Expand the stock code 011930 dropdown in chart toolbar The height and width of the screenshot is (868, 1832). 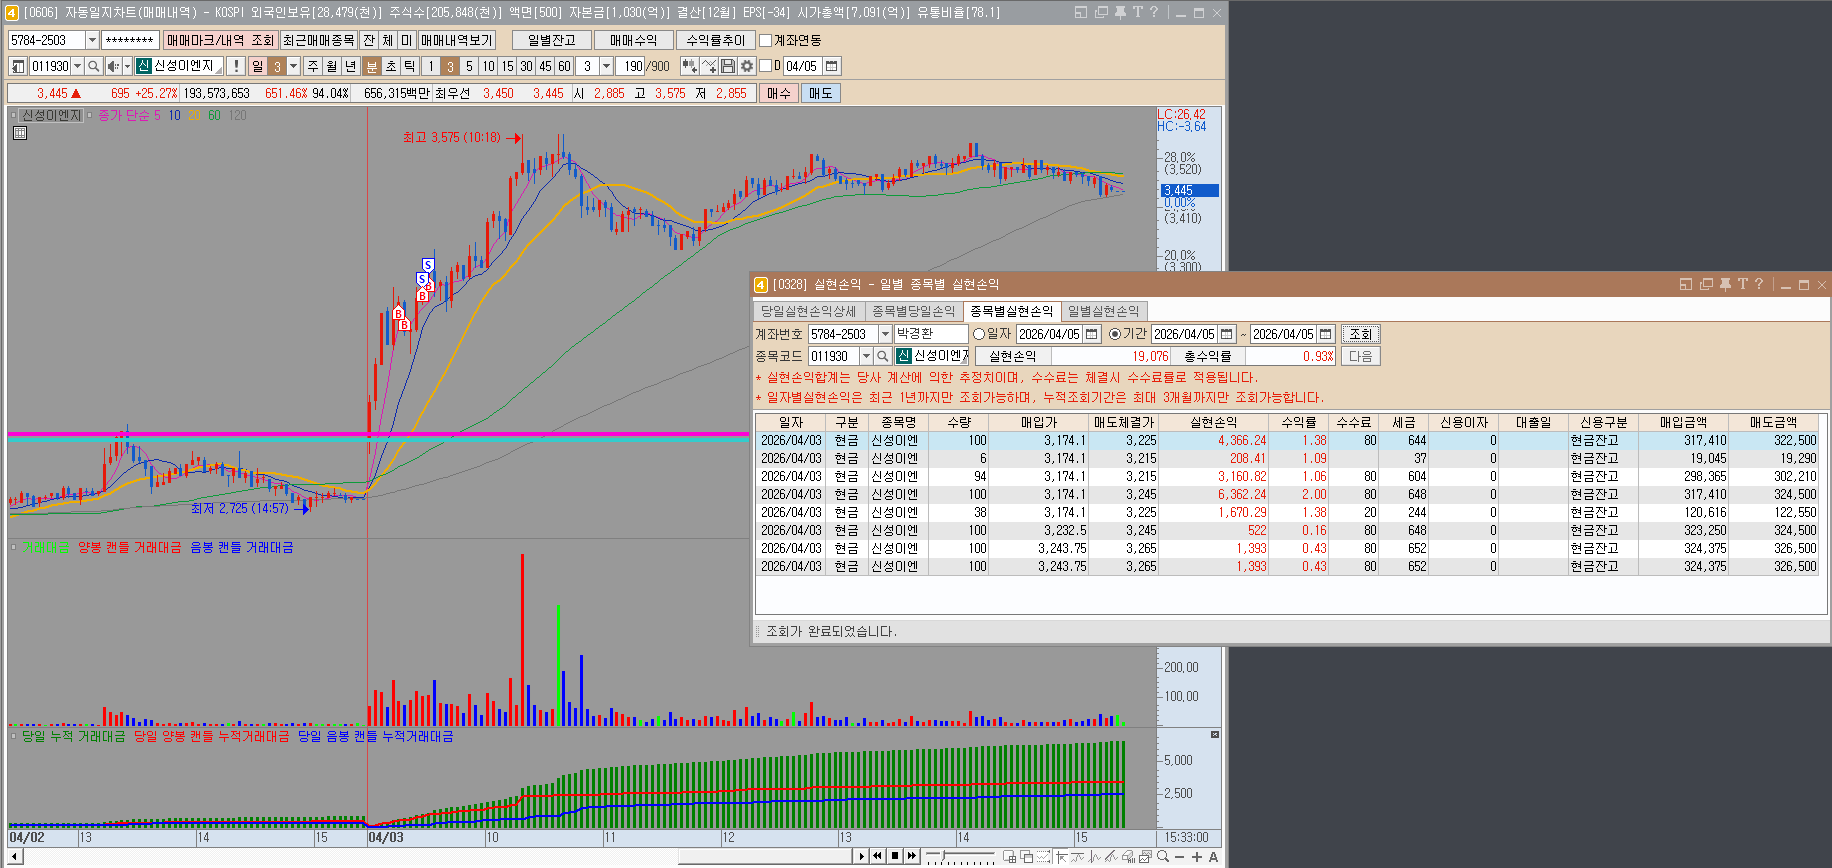coord(77,66)
